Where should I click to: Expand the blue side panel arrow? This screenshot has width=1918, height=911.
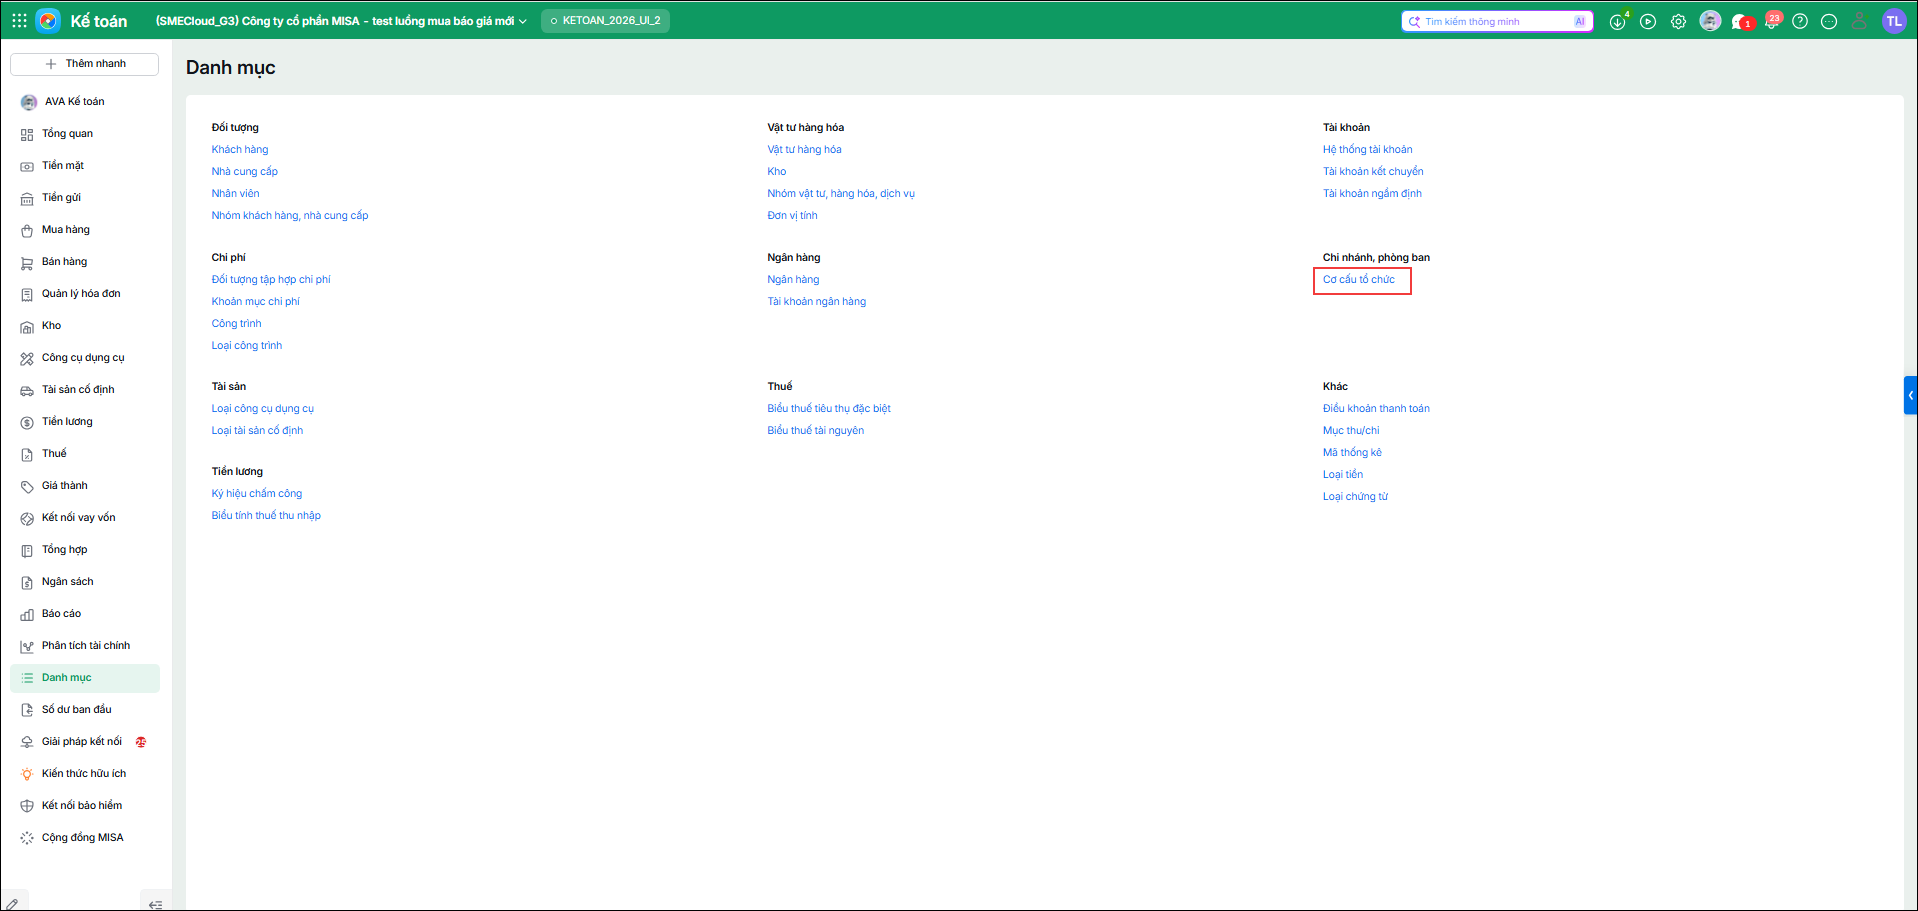click(1910, 395)
